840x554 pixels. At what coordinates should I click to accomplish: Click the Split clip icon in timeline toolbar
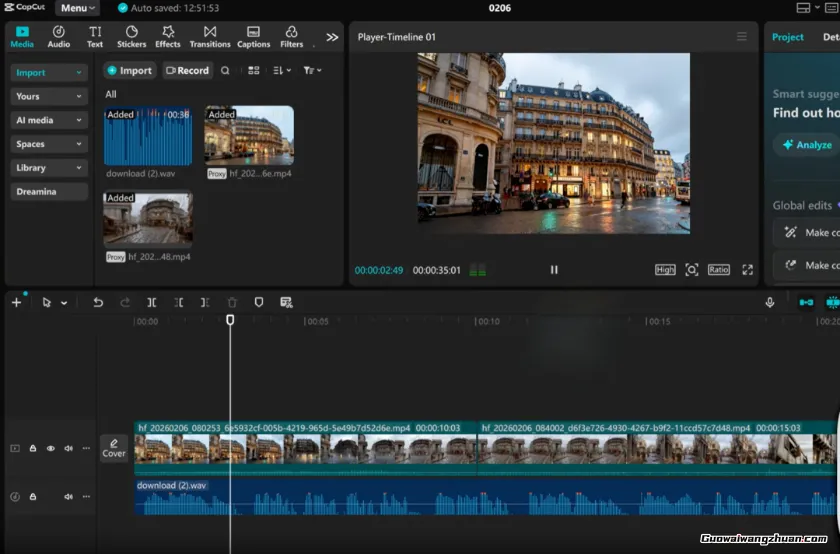tap(152, 302)
